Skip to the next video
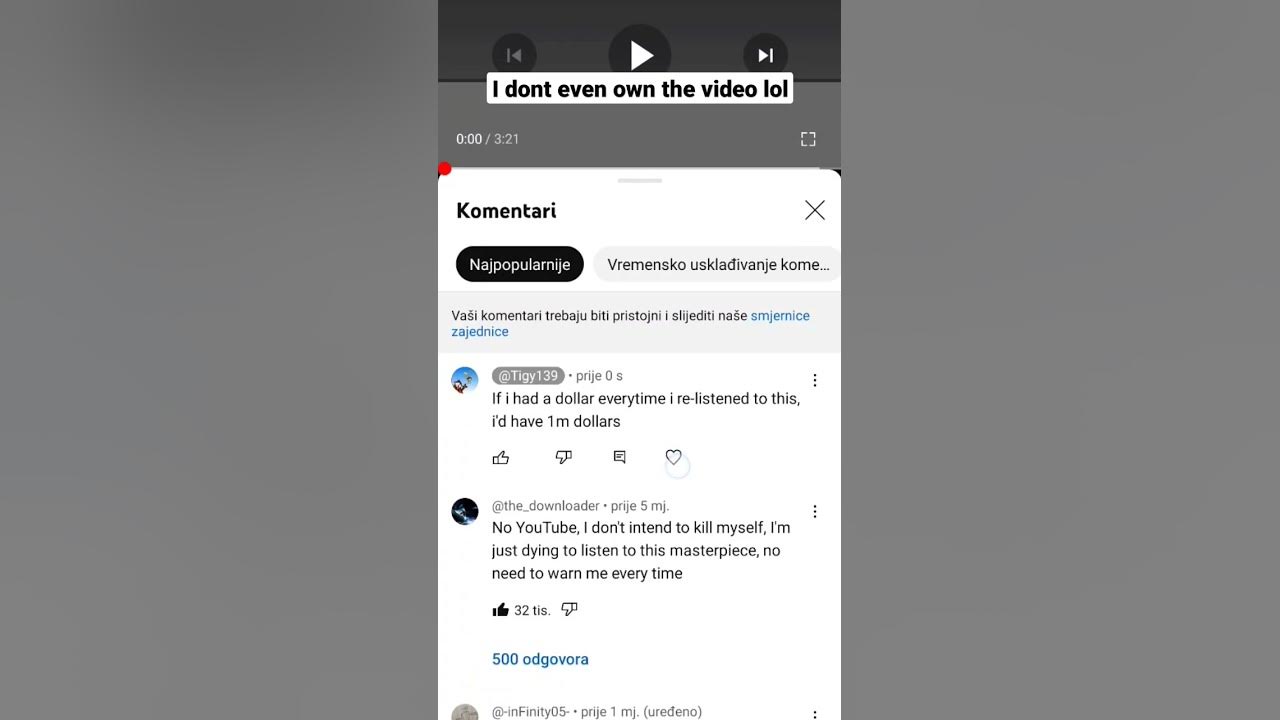 point(765,55)
